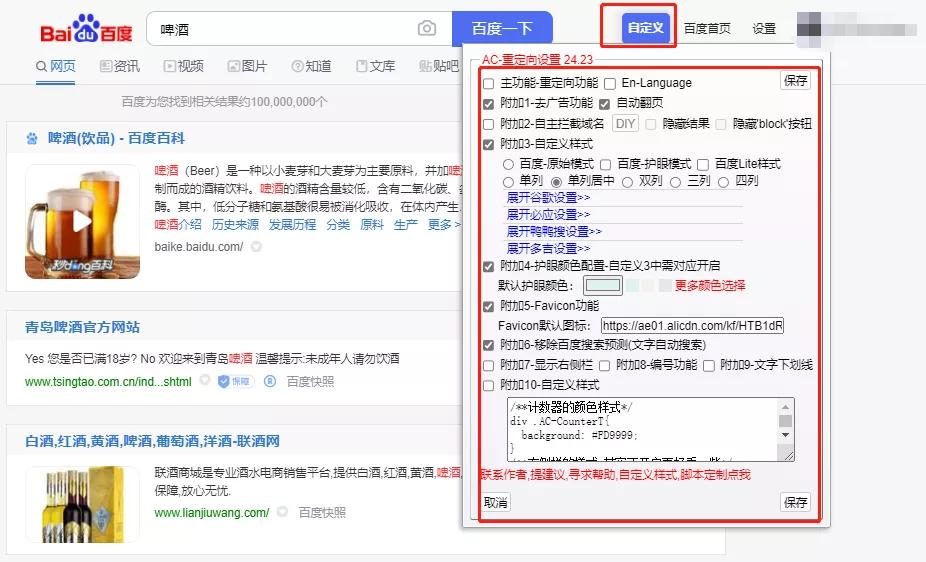926x562 pixels.
Task: Play the beer video thumbnail
Action: (x=82, y=222)
